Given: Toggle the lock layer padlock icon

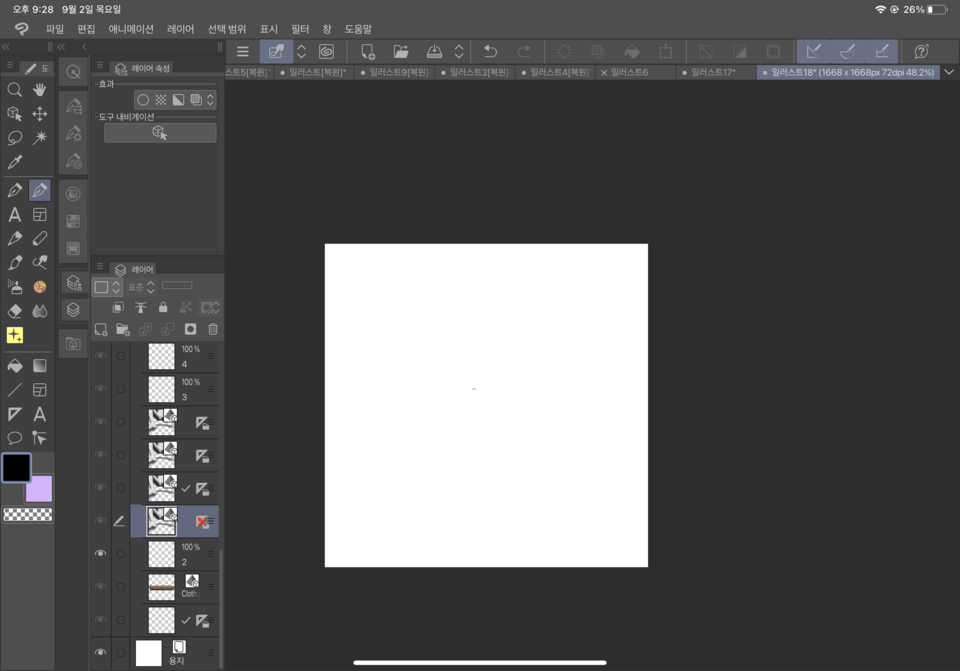Looking at the screenshot, I should 163,307.
